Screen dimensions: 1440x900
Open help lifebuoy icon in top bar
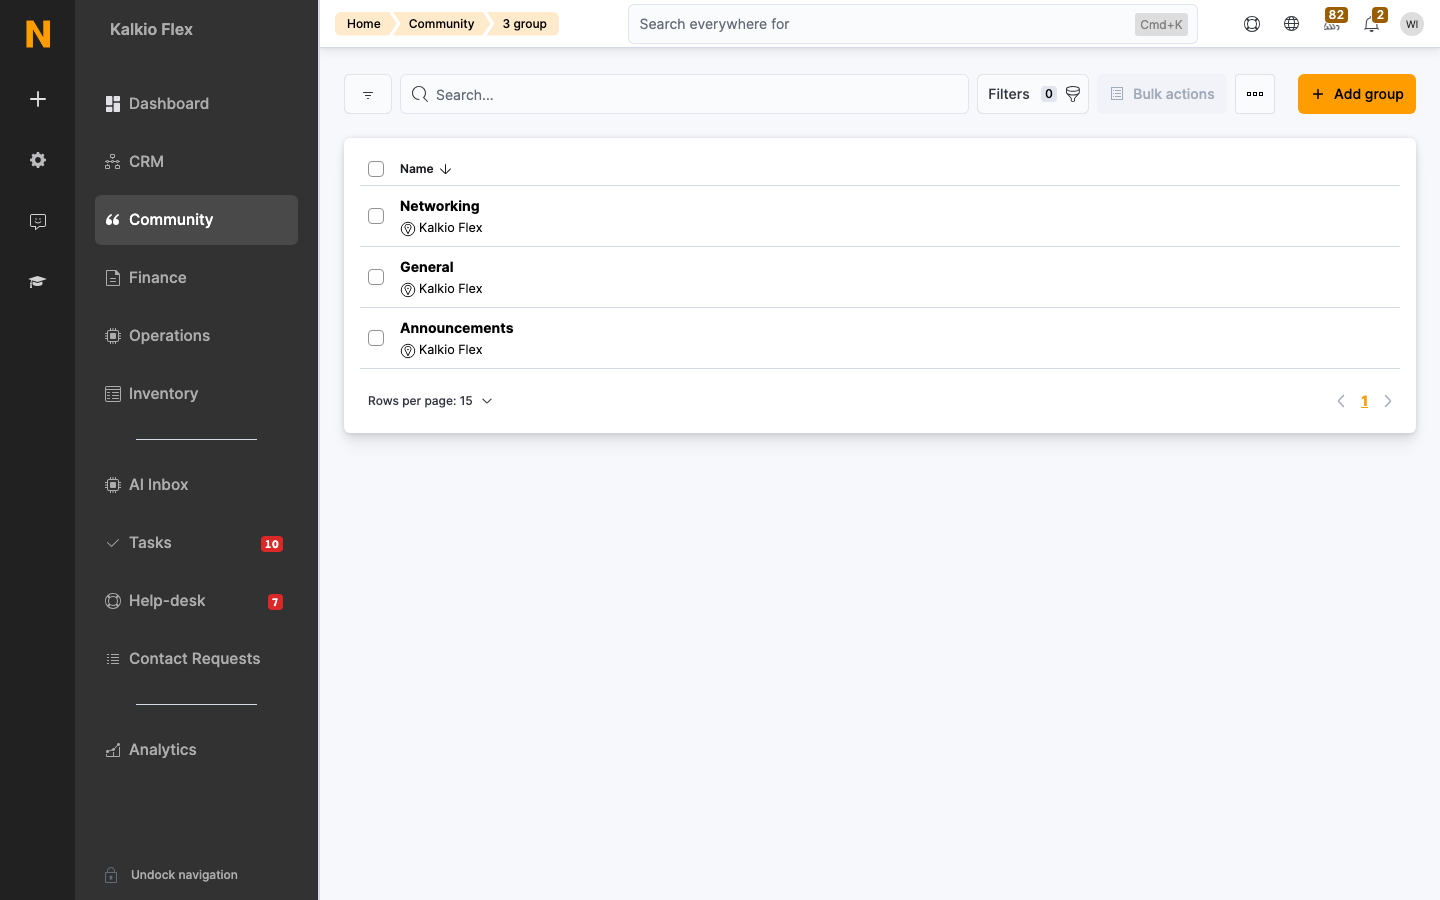tap(1252, 24)
